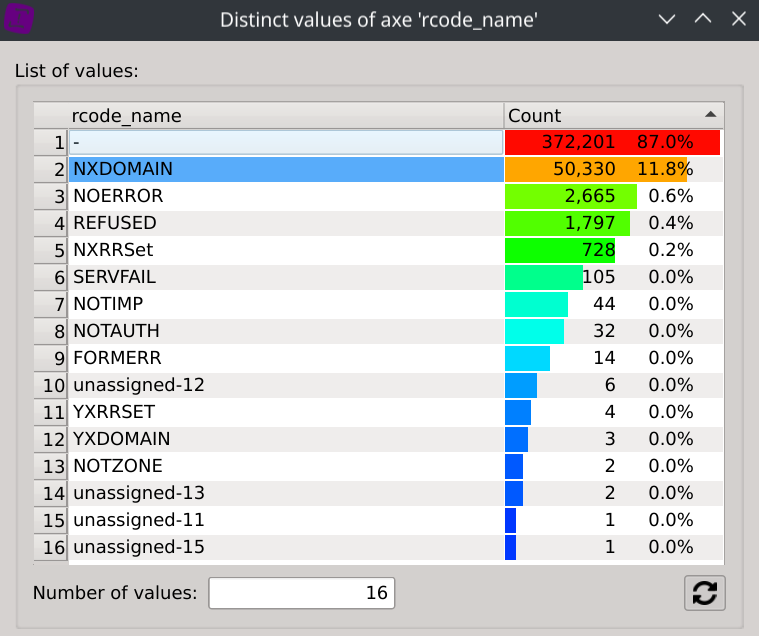
Task: Select the REFUSED entry
Action: (x=115, y=223)
